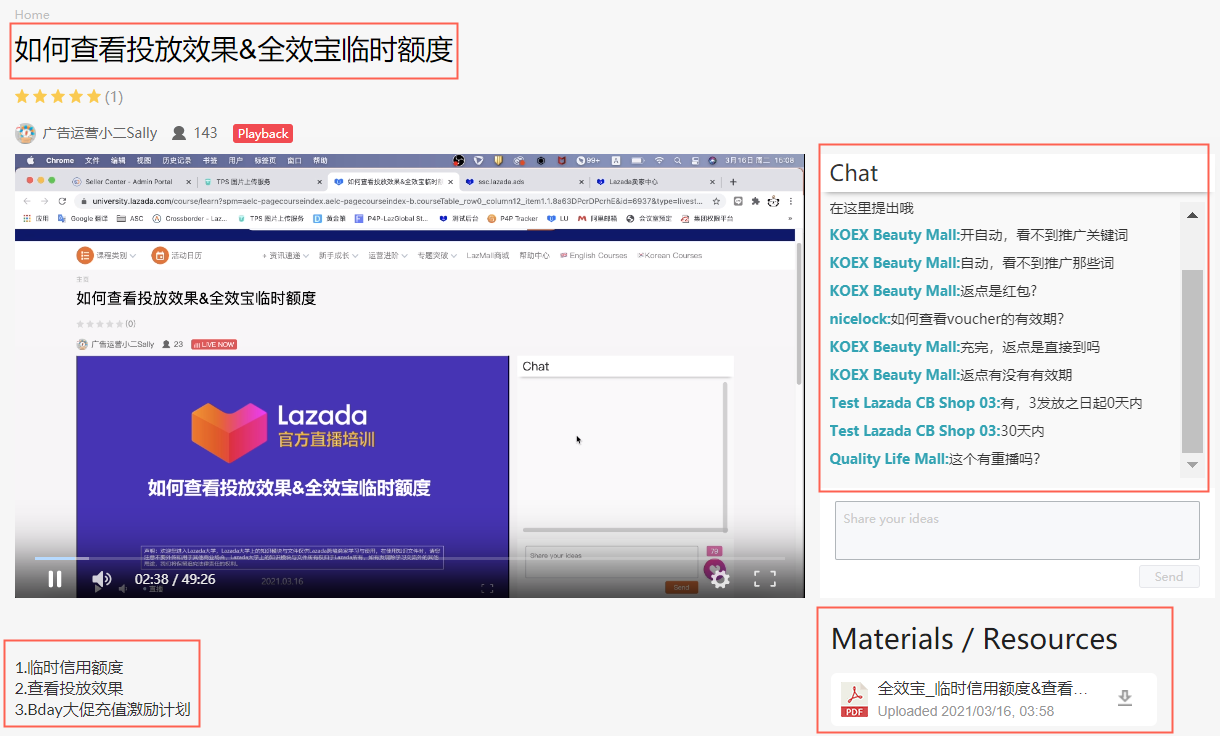Open the 广告运营小二Sally avatar

click(26, 133)
